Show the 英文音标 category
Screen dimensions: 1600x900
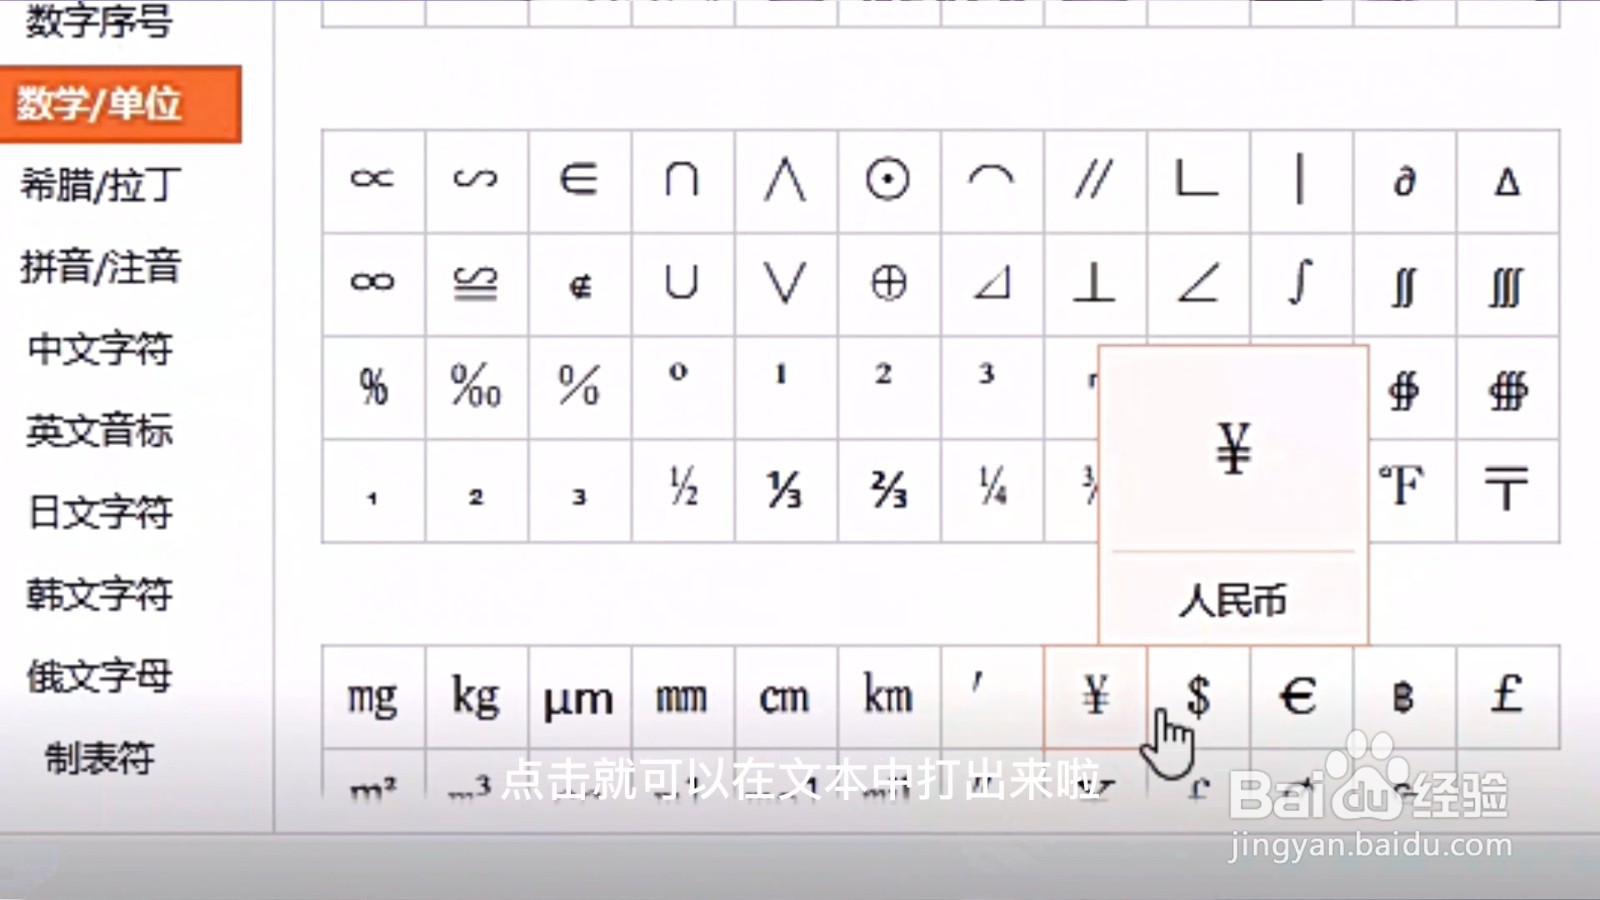(x=100, y=431)
